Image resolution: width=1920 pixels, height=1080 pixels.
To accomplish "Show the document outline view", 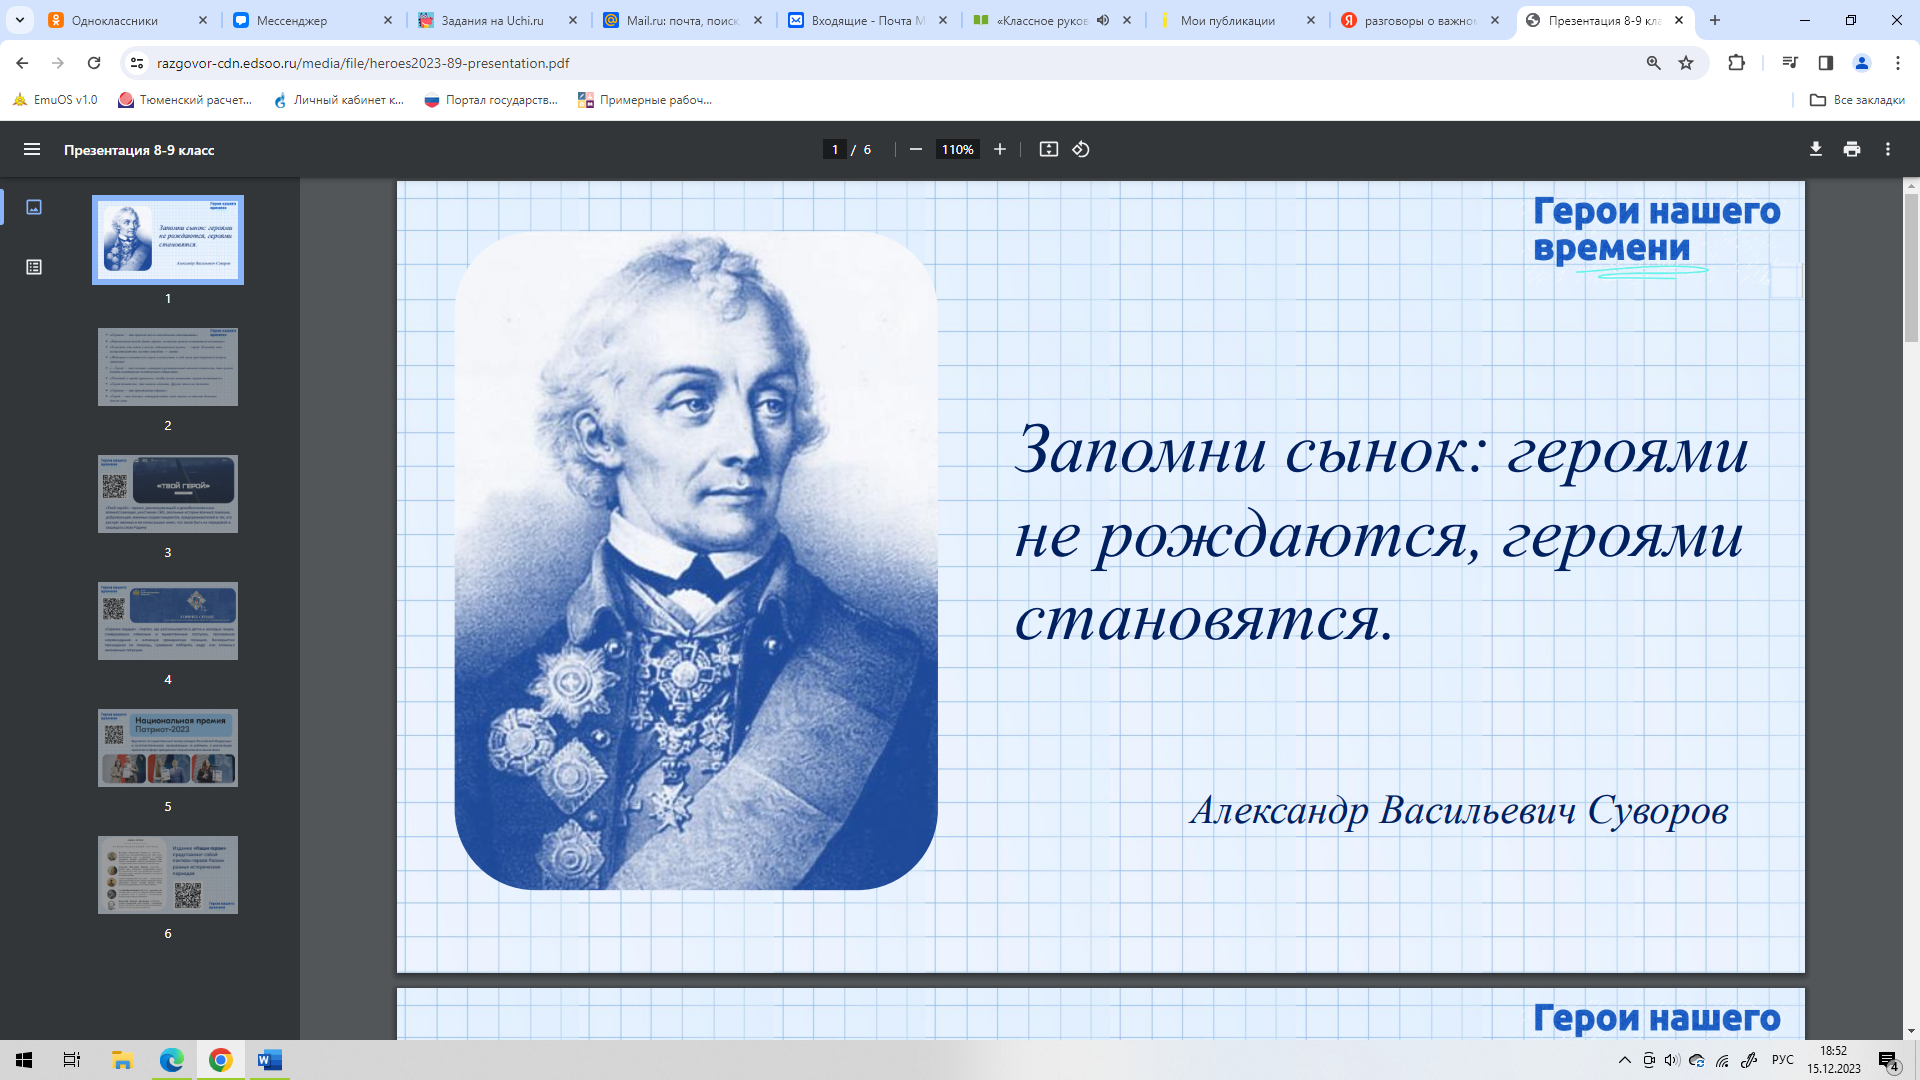I will pos(34,267).
